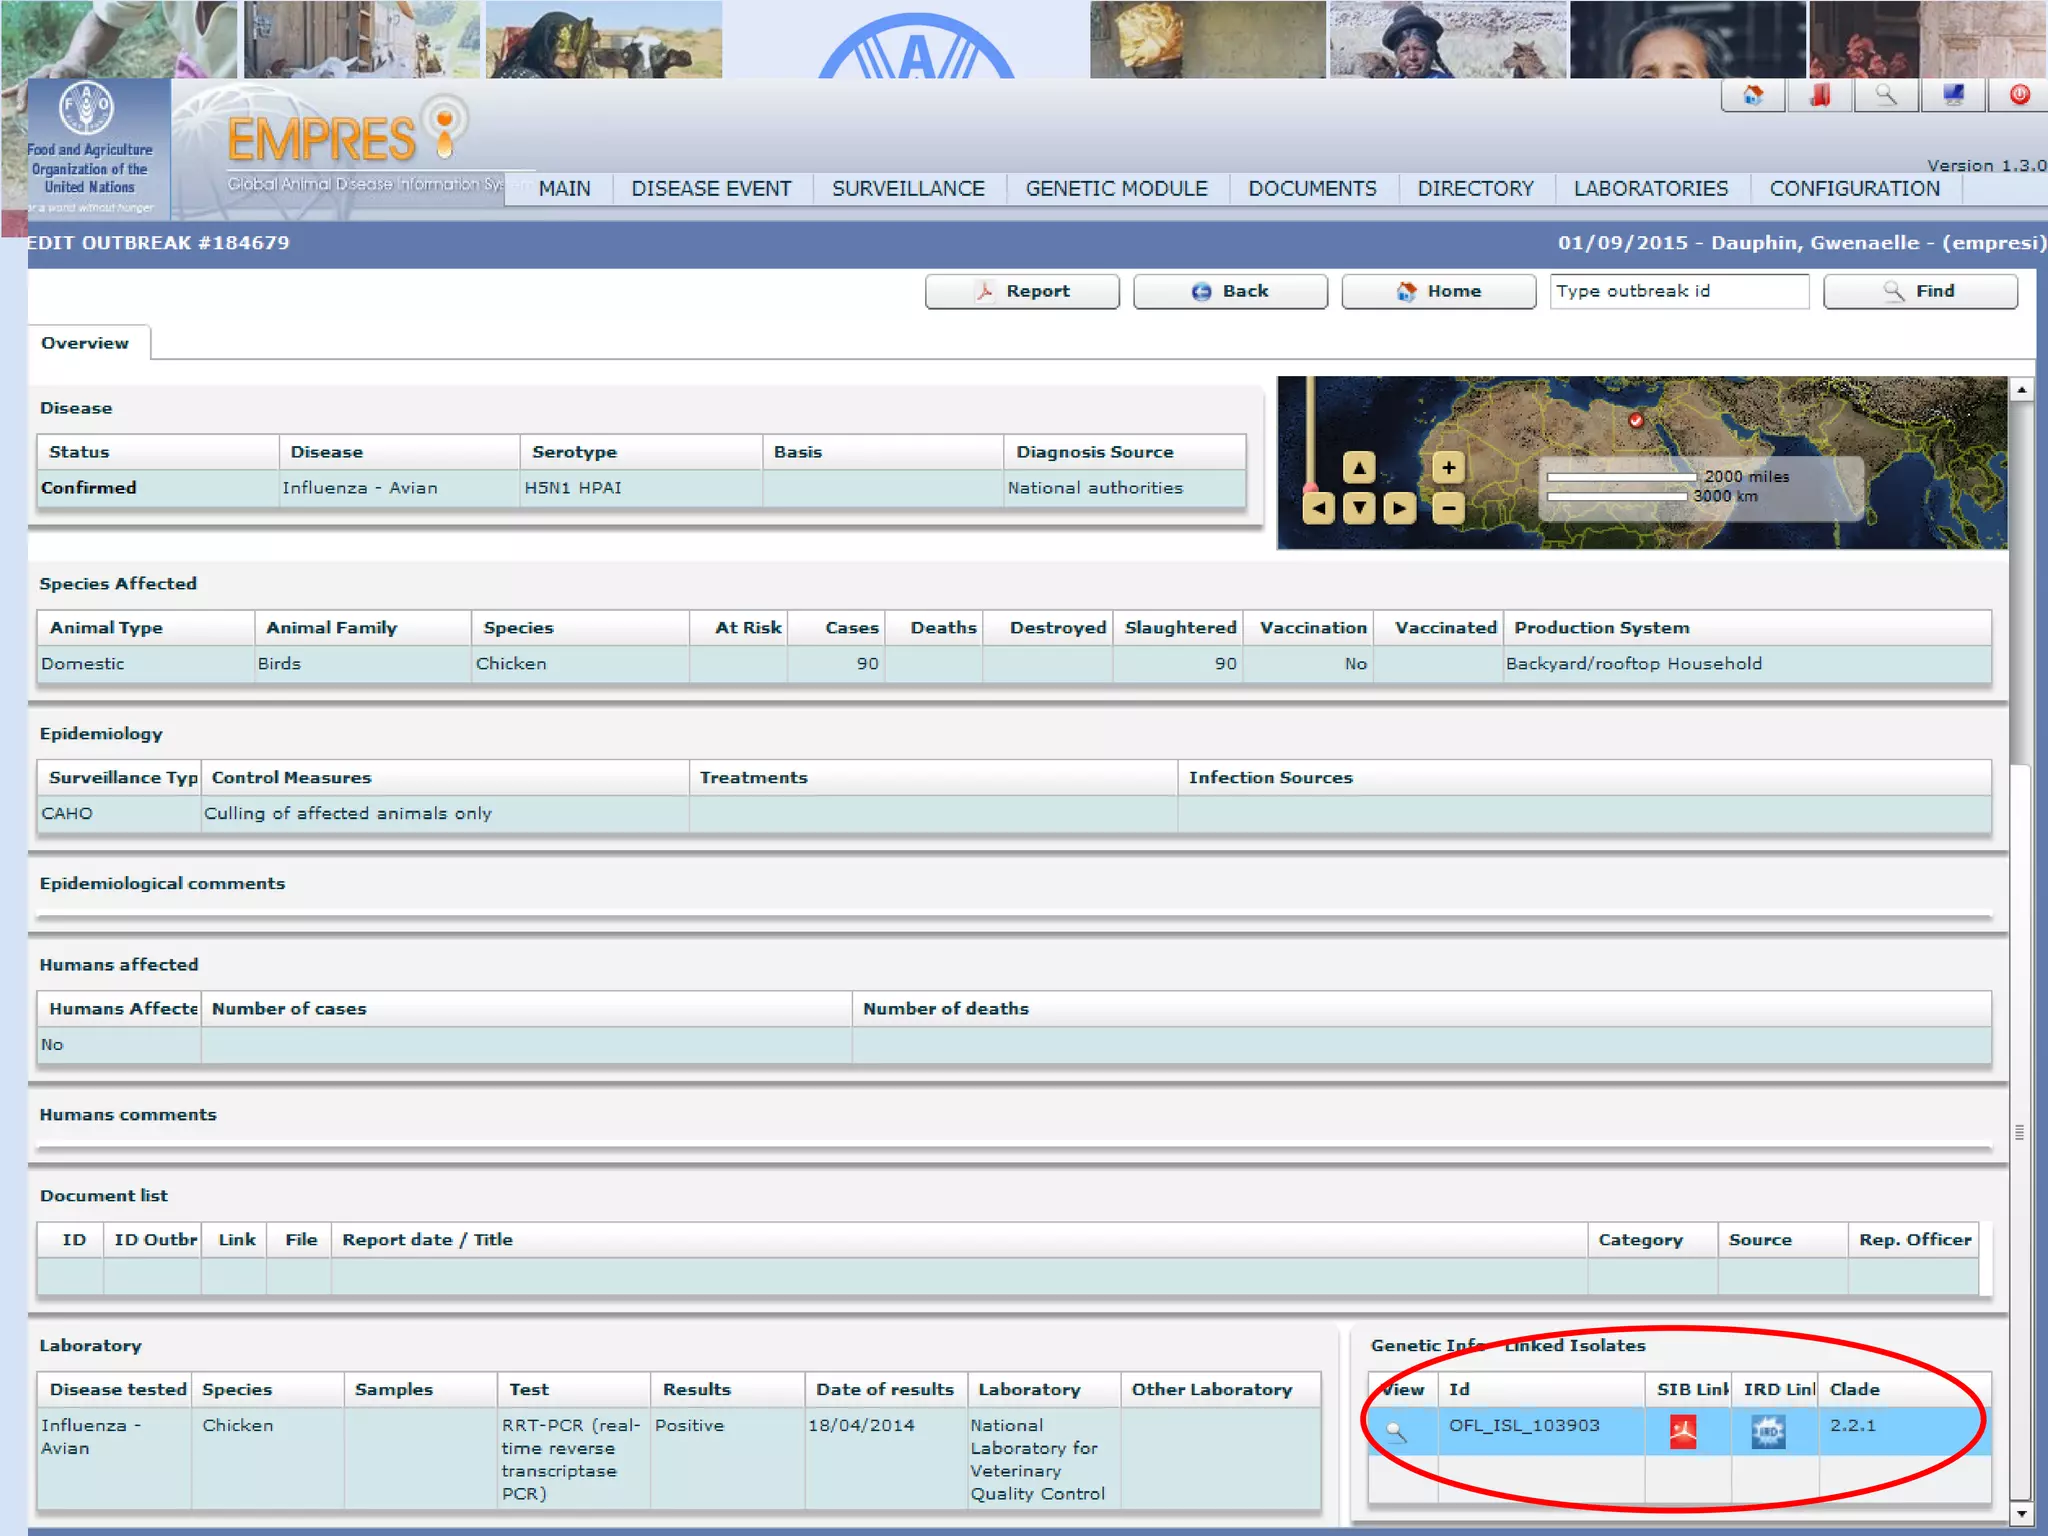Switch to the Overview tab

[85, 343]
